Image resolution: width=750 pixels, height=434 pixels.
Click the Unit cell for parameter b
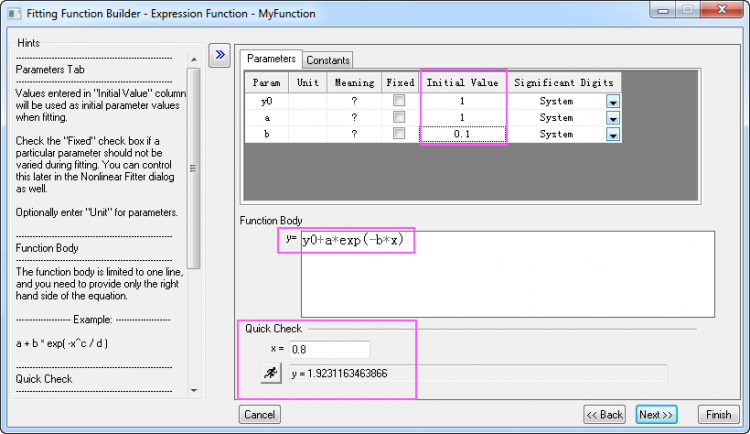(x=308, y=134)
